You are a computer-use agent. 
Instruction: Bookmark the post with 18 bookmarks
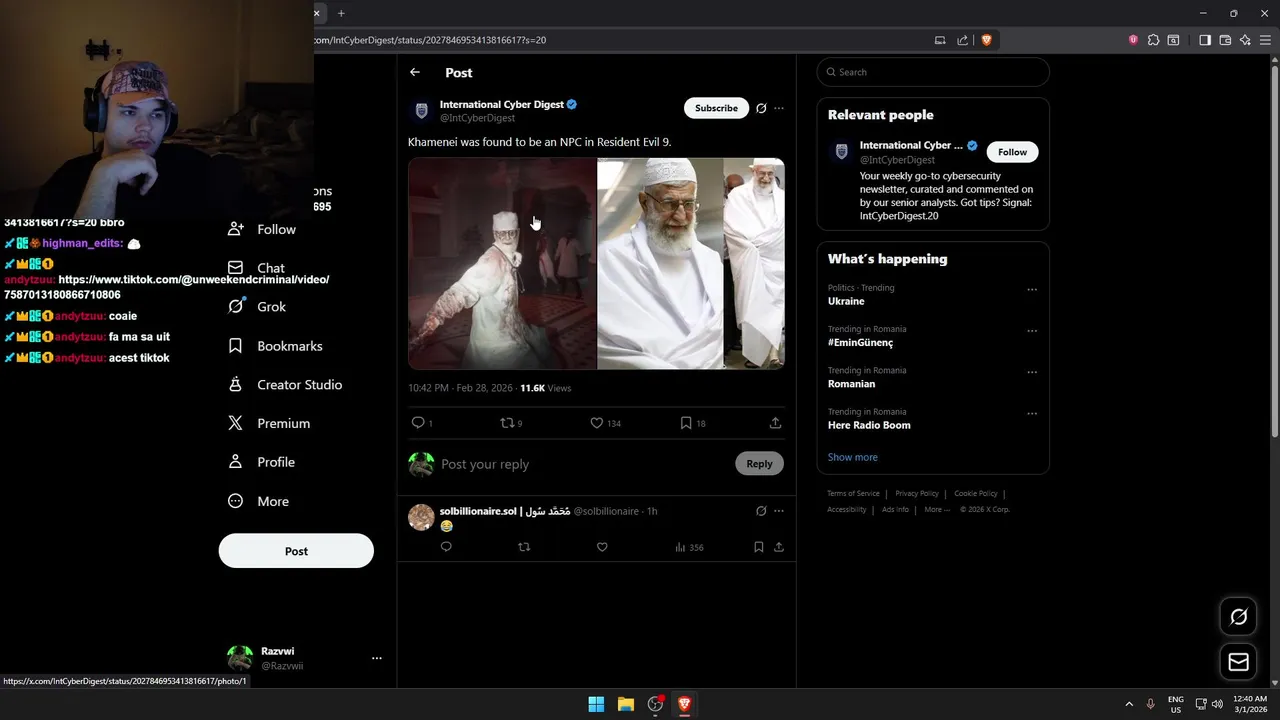(686, 423)
